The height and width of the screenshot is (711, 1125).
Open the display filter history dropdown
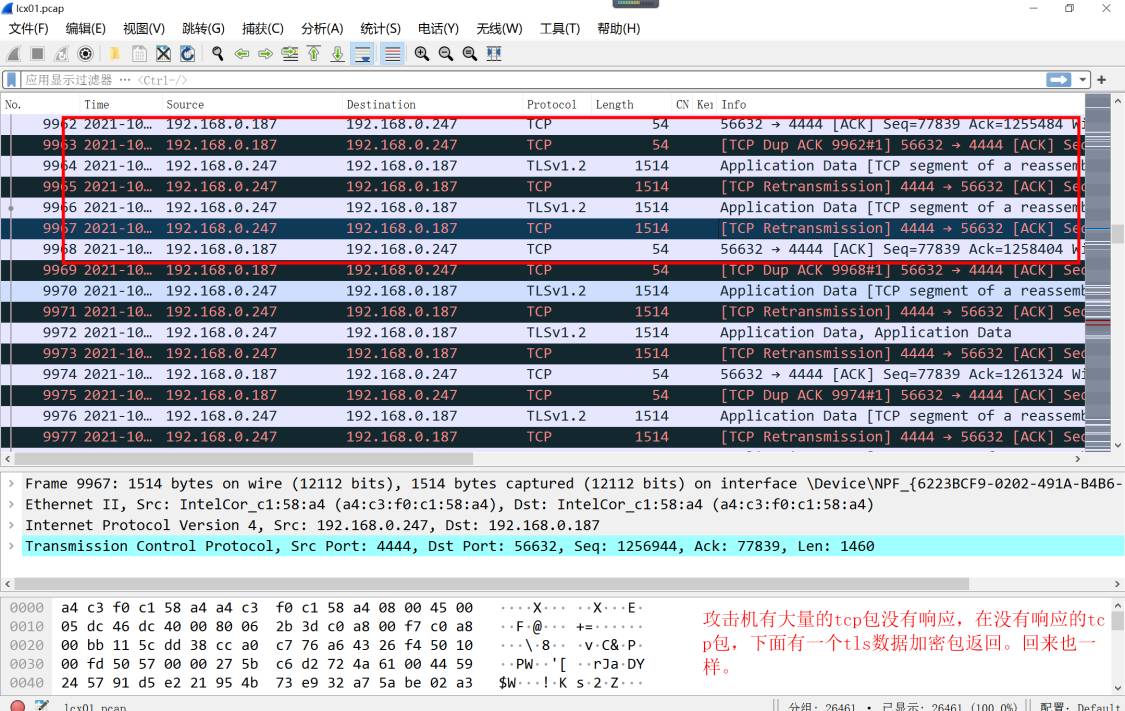(x=1083, y=79)
